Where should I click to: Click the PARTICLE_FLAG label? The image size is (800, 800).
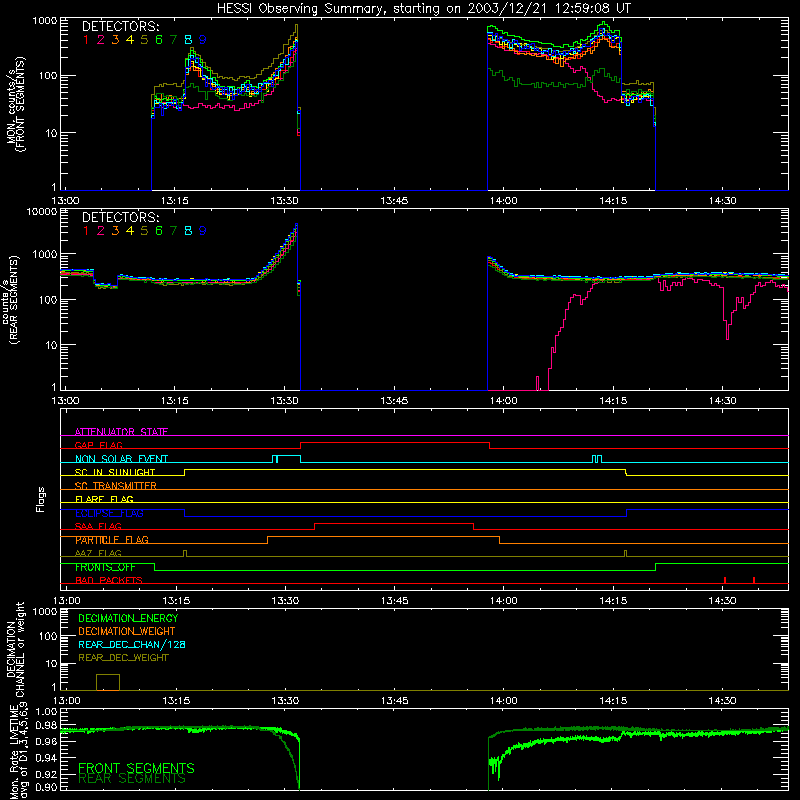tap(112, 540)
